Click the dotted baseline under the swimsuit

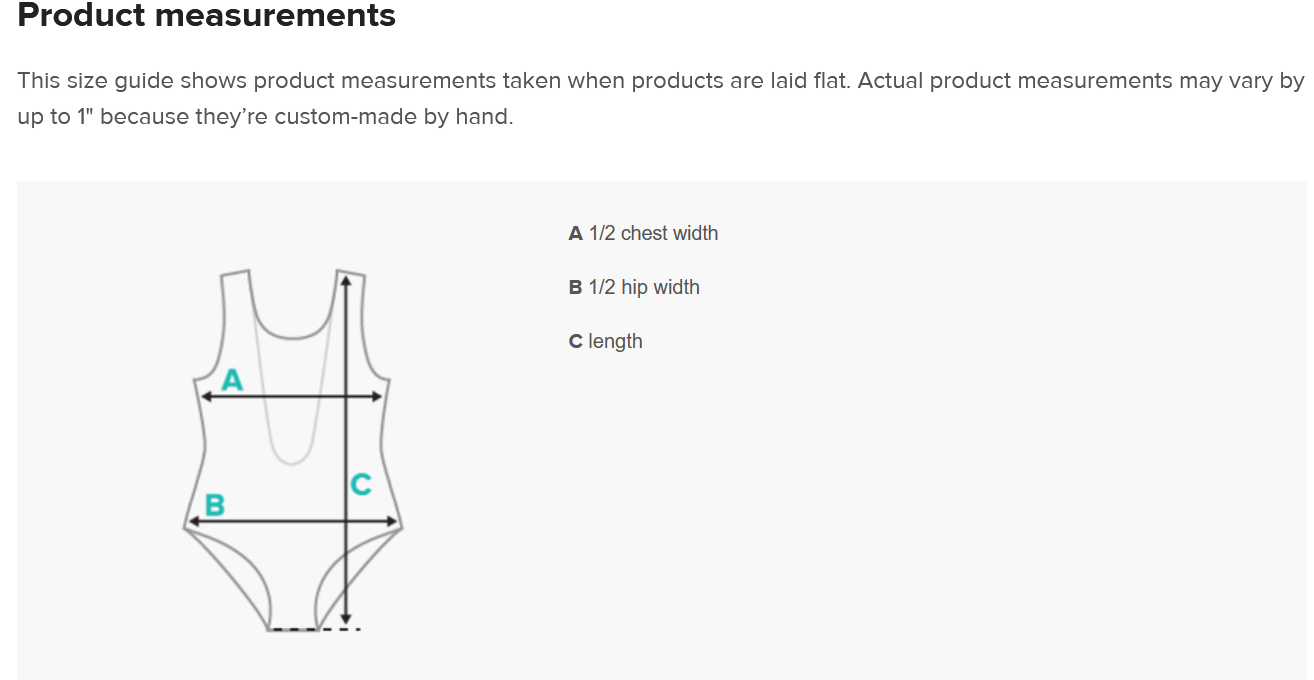pyautogui.click(x=314, y=629)
